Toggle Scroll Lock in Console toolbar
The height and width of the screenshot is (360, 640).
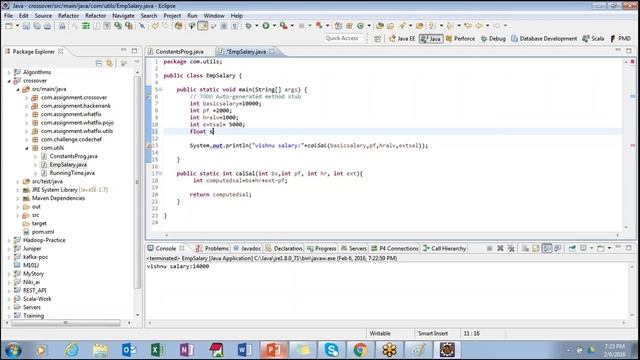(536, 248)
